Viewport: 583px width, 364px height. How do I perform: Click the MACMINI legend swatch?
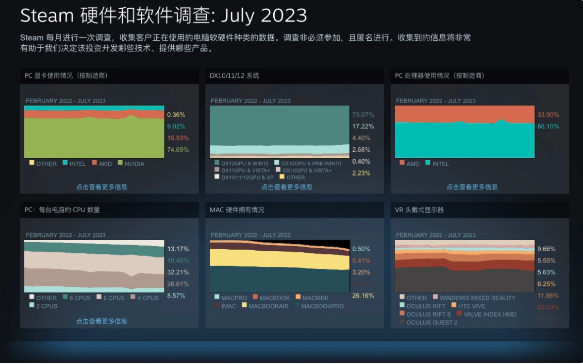point(298,297)
